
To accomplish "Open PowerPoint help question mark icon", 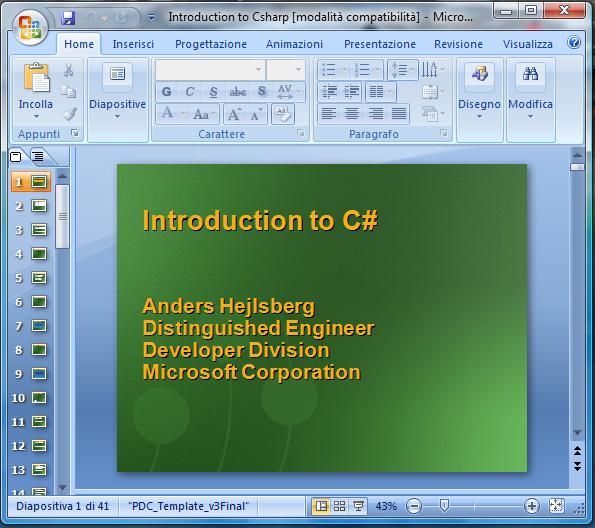I will tap(574, 42).
